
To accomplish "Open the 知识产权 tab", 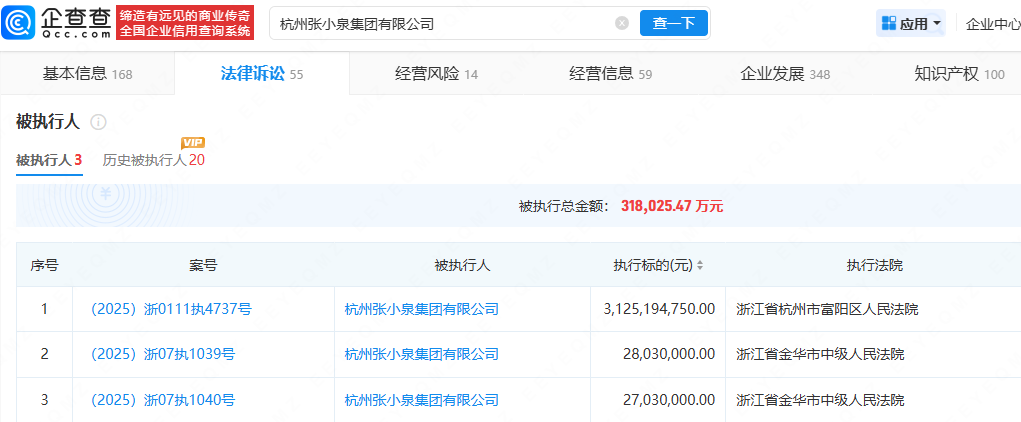I will point(958,74).
